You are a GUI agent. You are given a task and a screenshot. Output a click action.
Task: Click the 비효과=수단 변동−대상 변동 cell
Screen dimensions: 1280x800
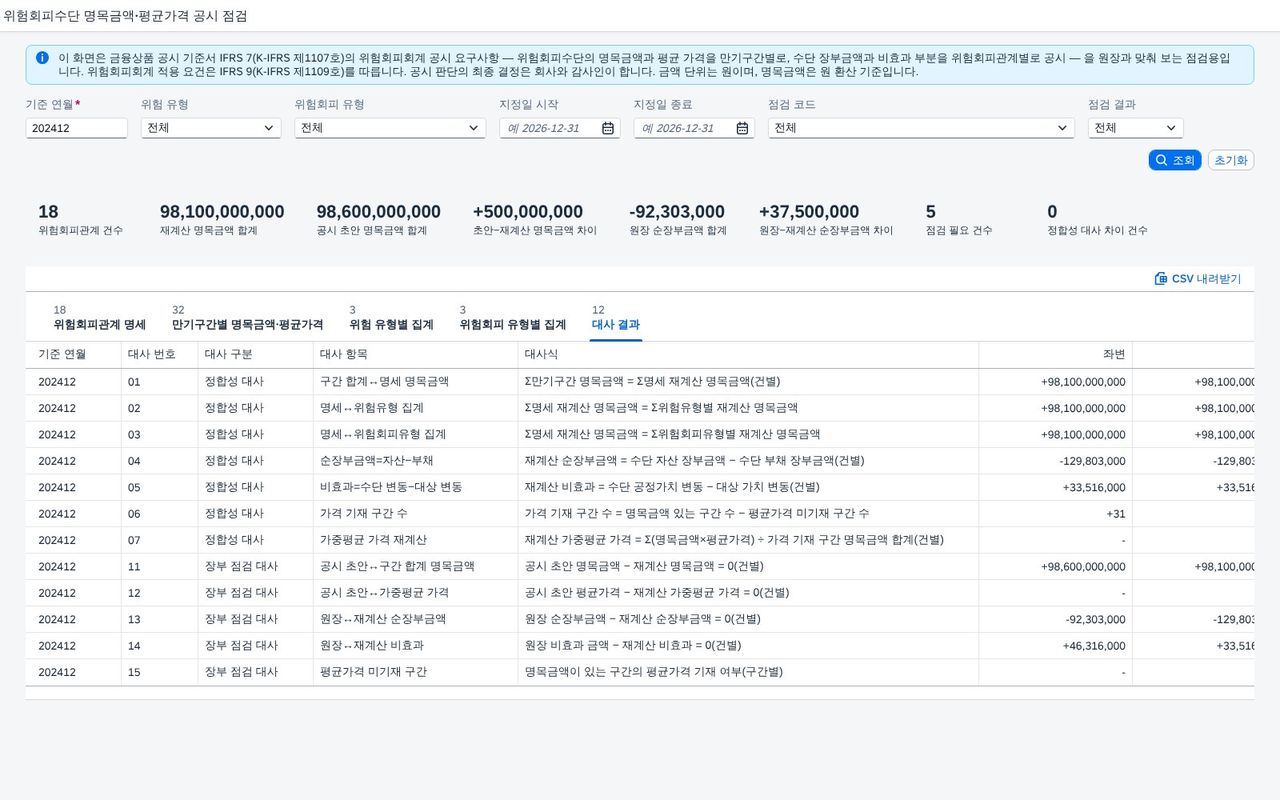[x=416, y=487]
